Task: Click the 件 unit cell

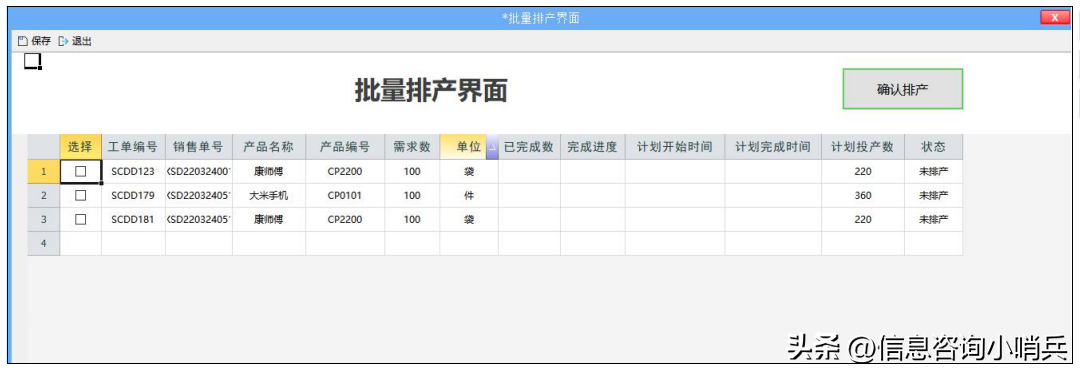Action: [x=469, y=196]
